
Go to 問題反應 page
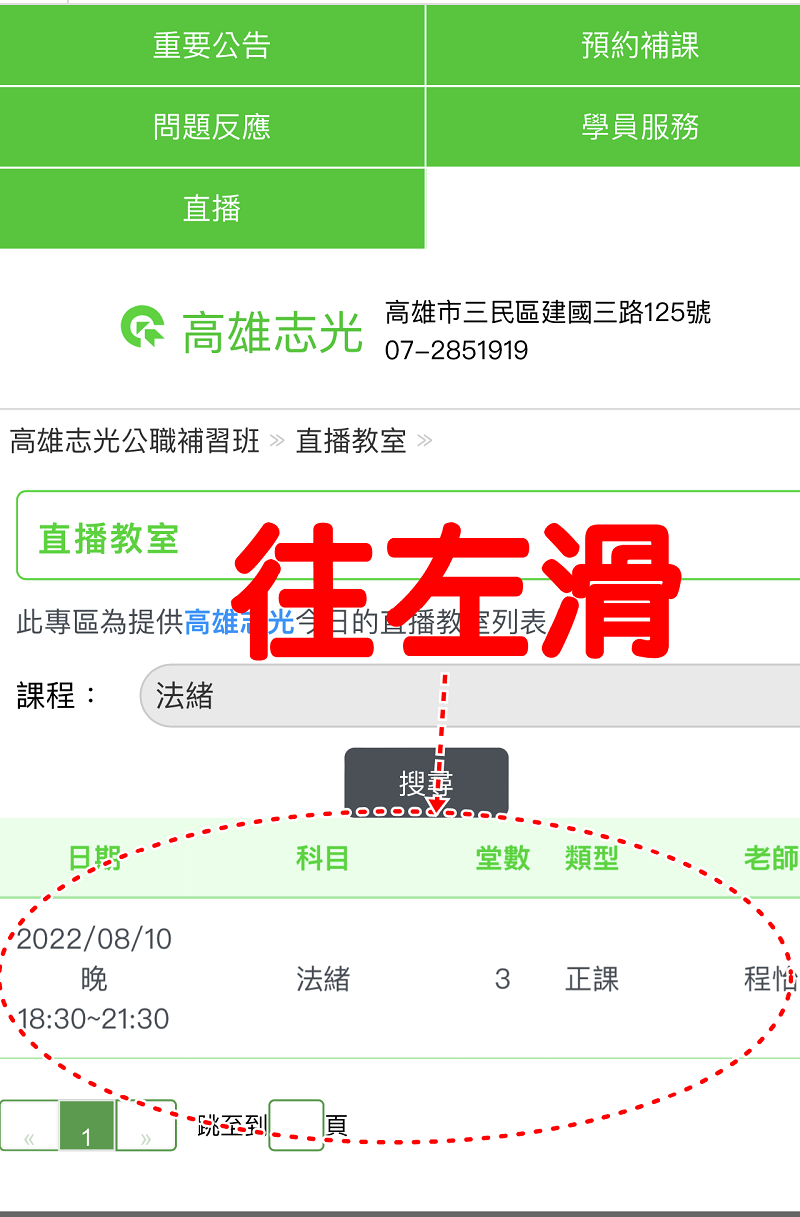(x=212, y=127)
